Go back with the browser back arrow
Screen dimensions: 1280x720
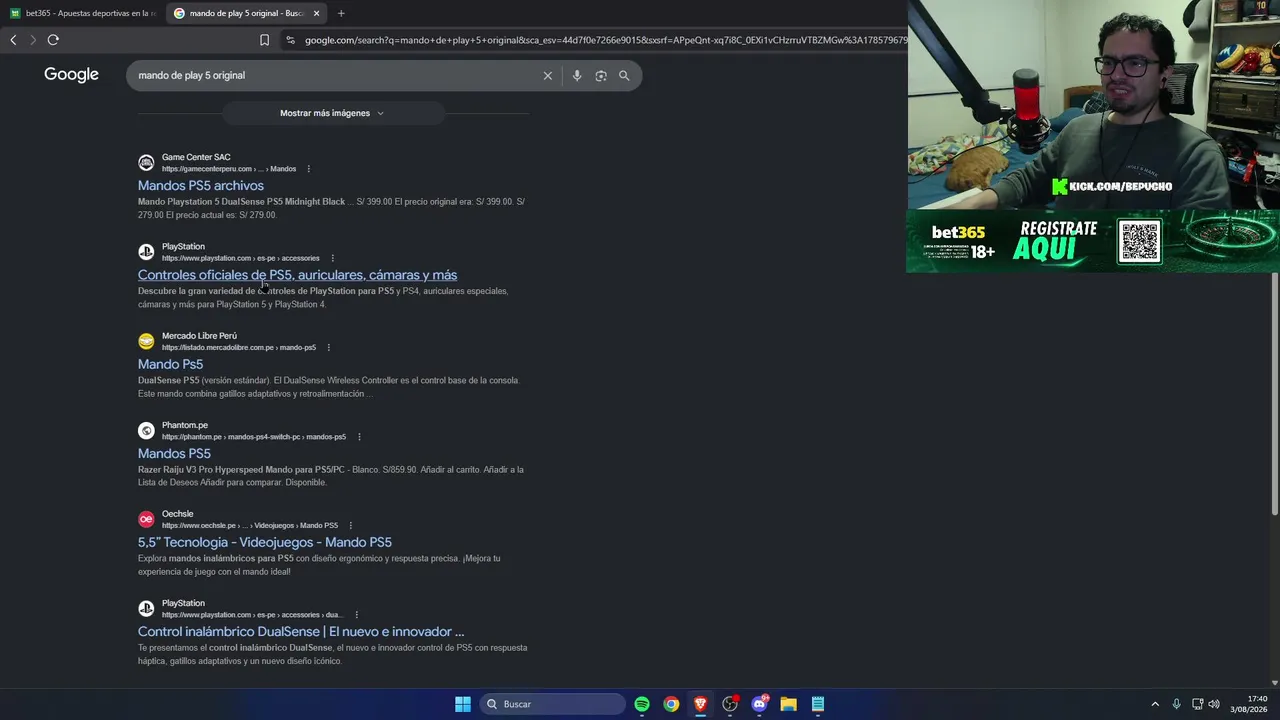pos(13,40)
